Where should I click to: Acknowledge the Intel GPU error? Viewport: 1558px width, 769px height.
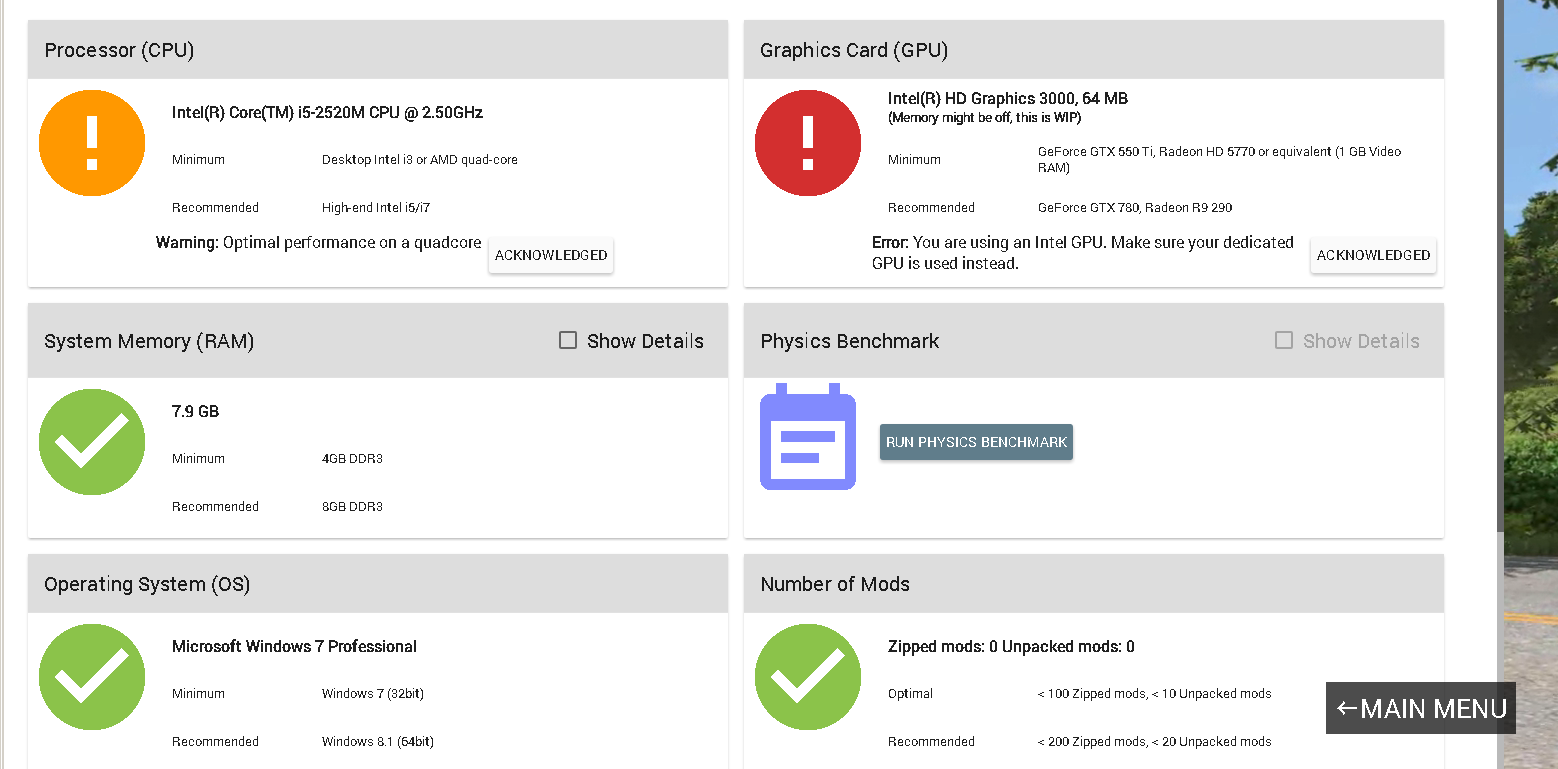1373,255
